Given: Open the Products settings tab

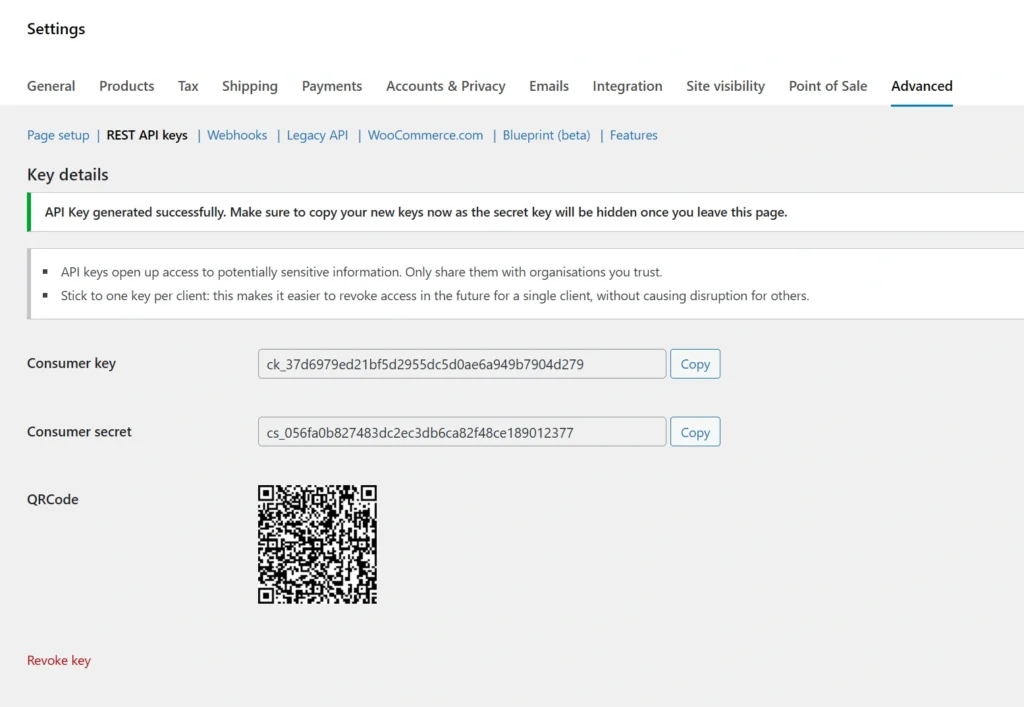Looking at the screenshot, I should pyautogui.click(x=126, y=86).
